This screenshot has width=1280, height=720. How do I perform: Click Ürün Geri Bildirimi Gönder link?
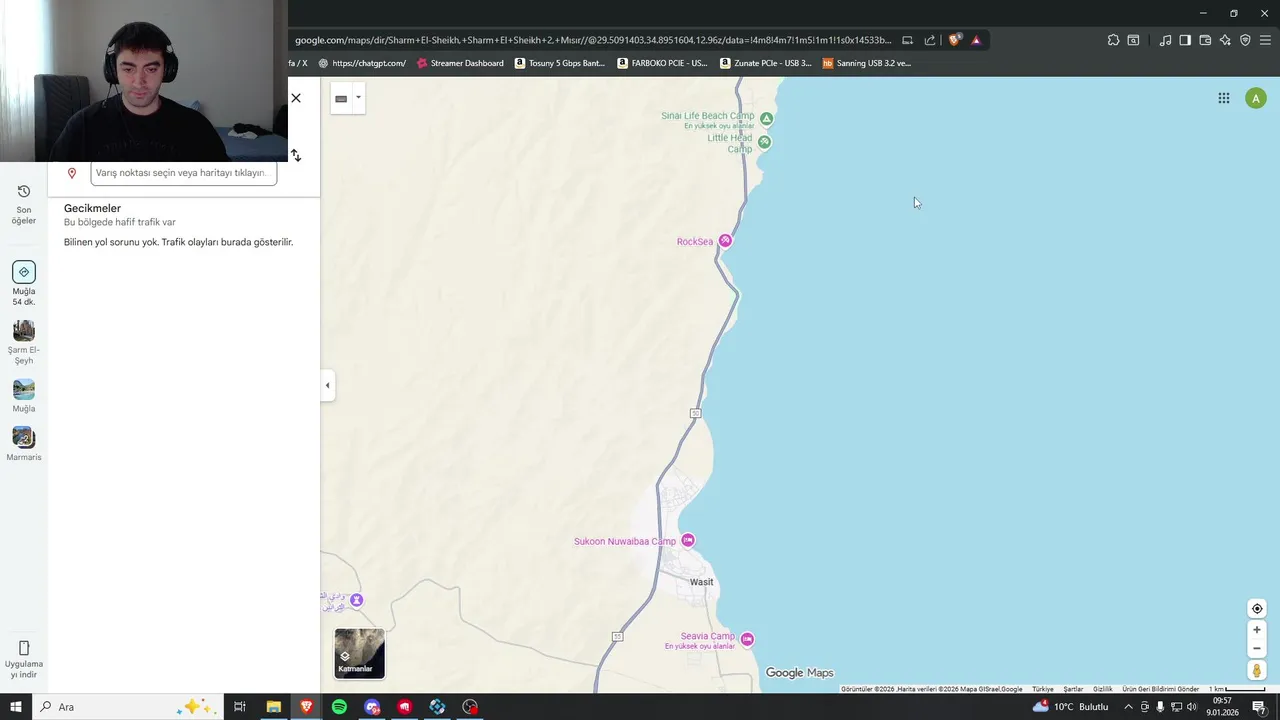pyautogui.click(x=1160, y=689)
